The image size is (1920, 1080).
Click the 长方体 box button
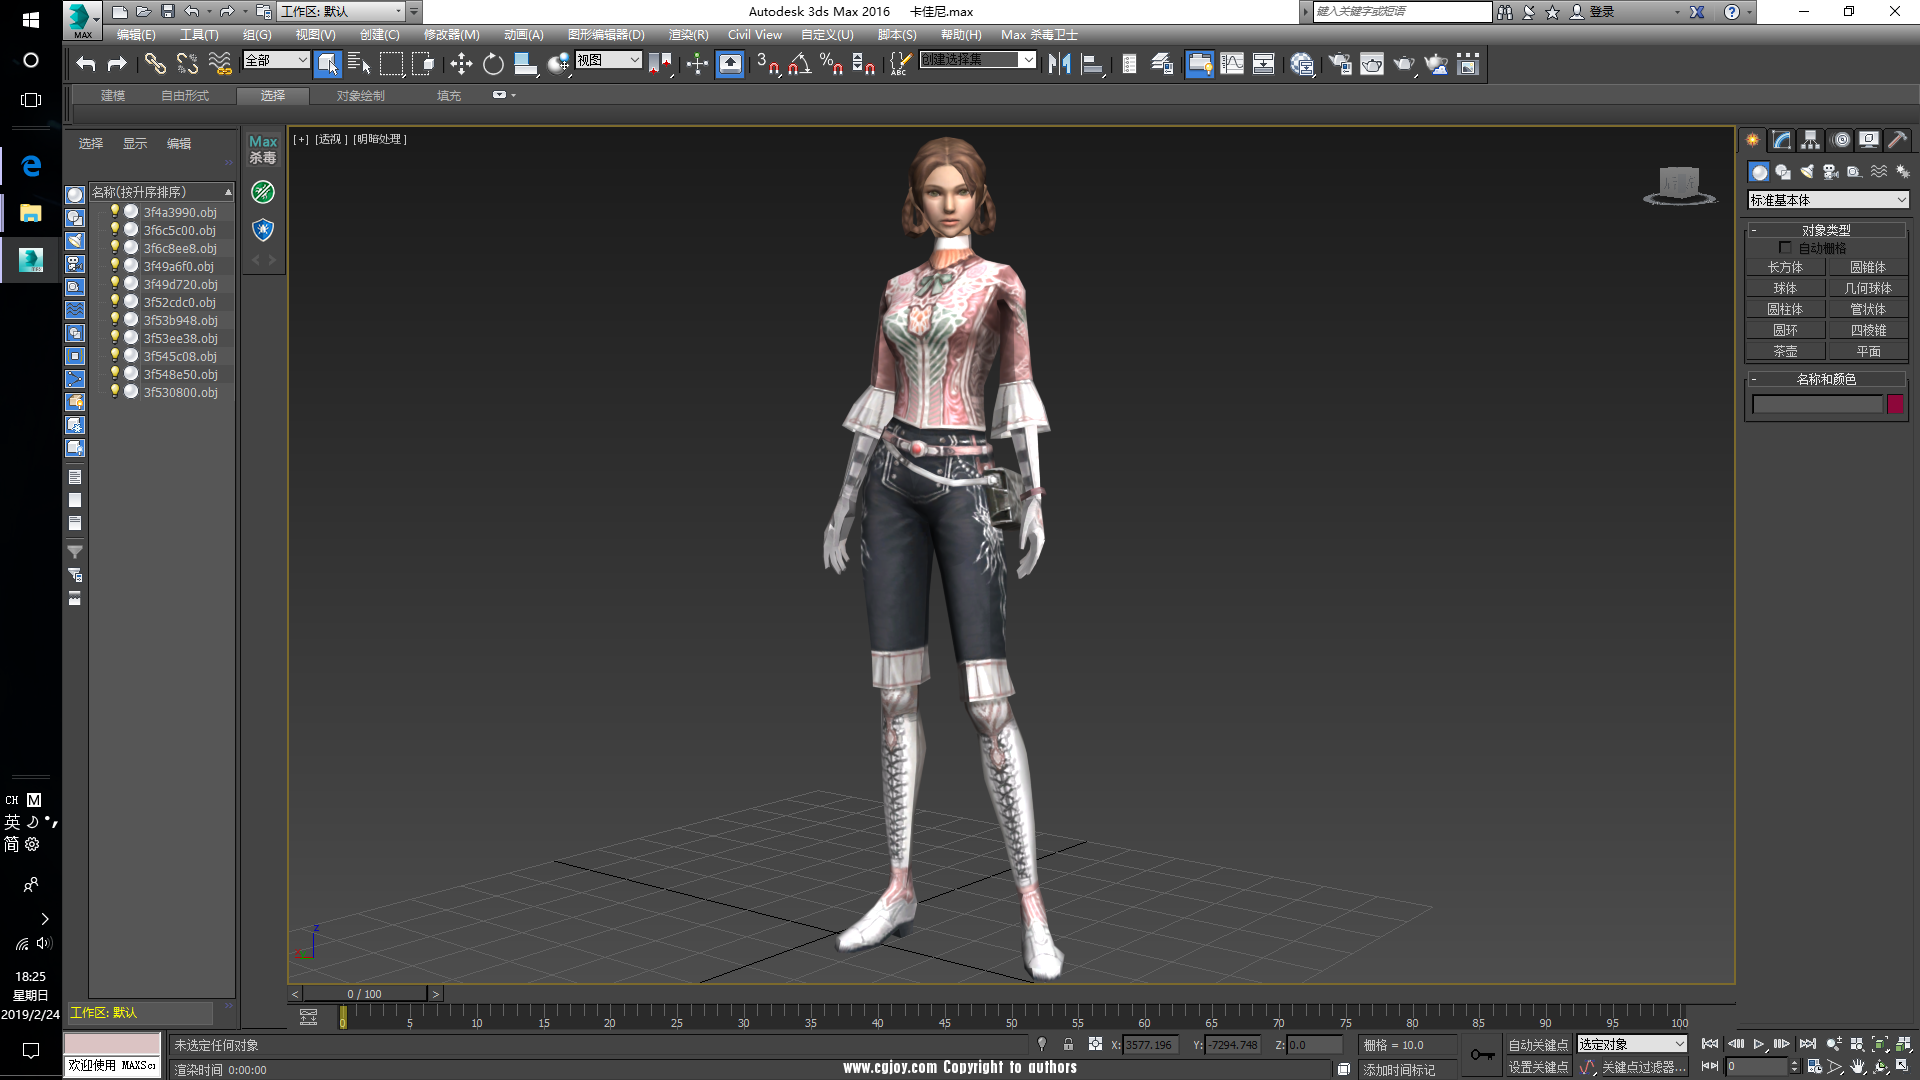[x=1785, y=267]
